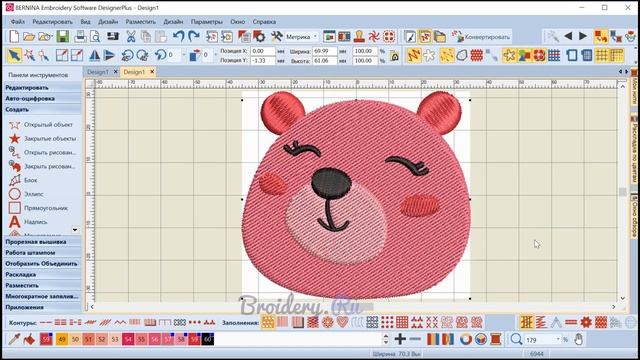Click the scissors Cut icon
This screenshot has height=360, width=640.
pos(131,37)
